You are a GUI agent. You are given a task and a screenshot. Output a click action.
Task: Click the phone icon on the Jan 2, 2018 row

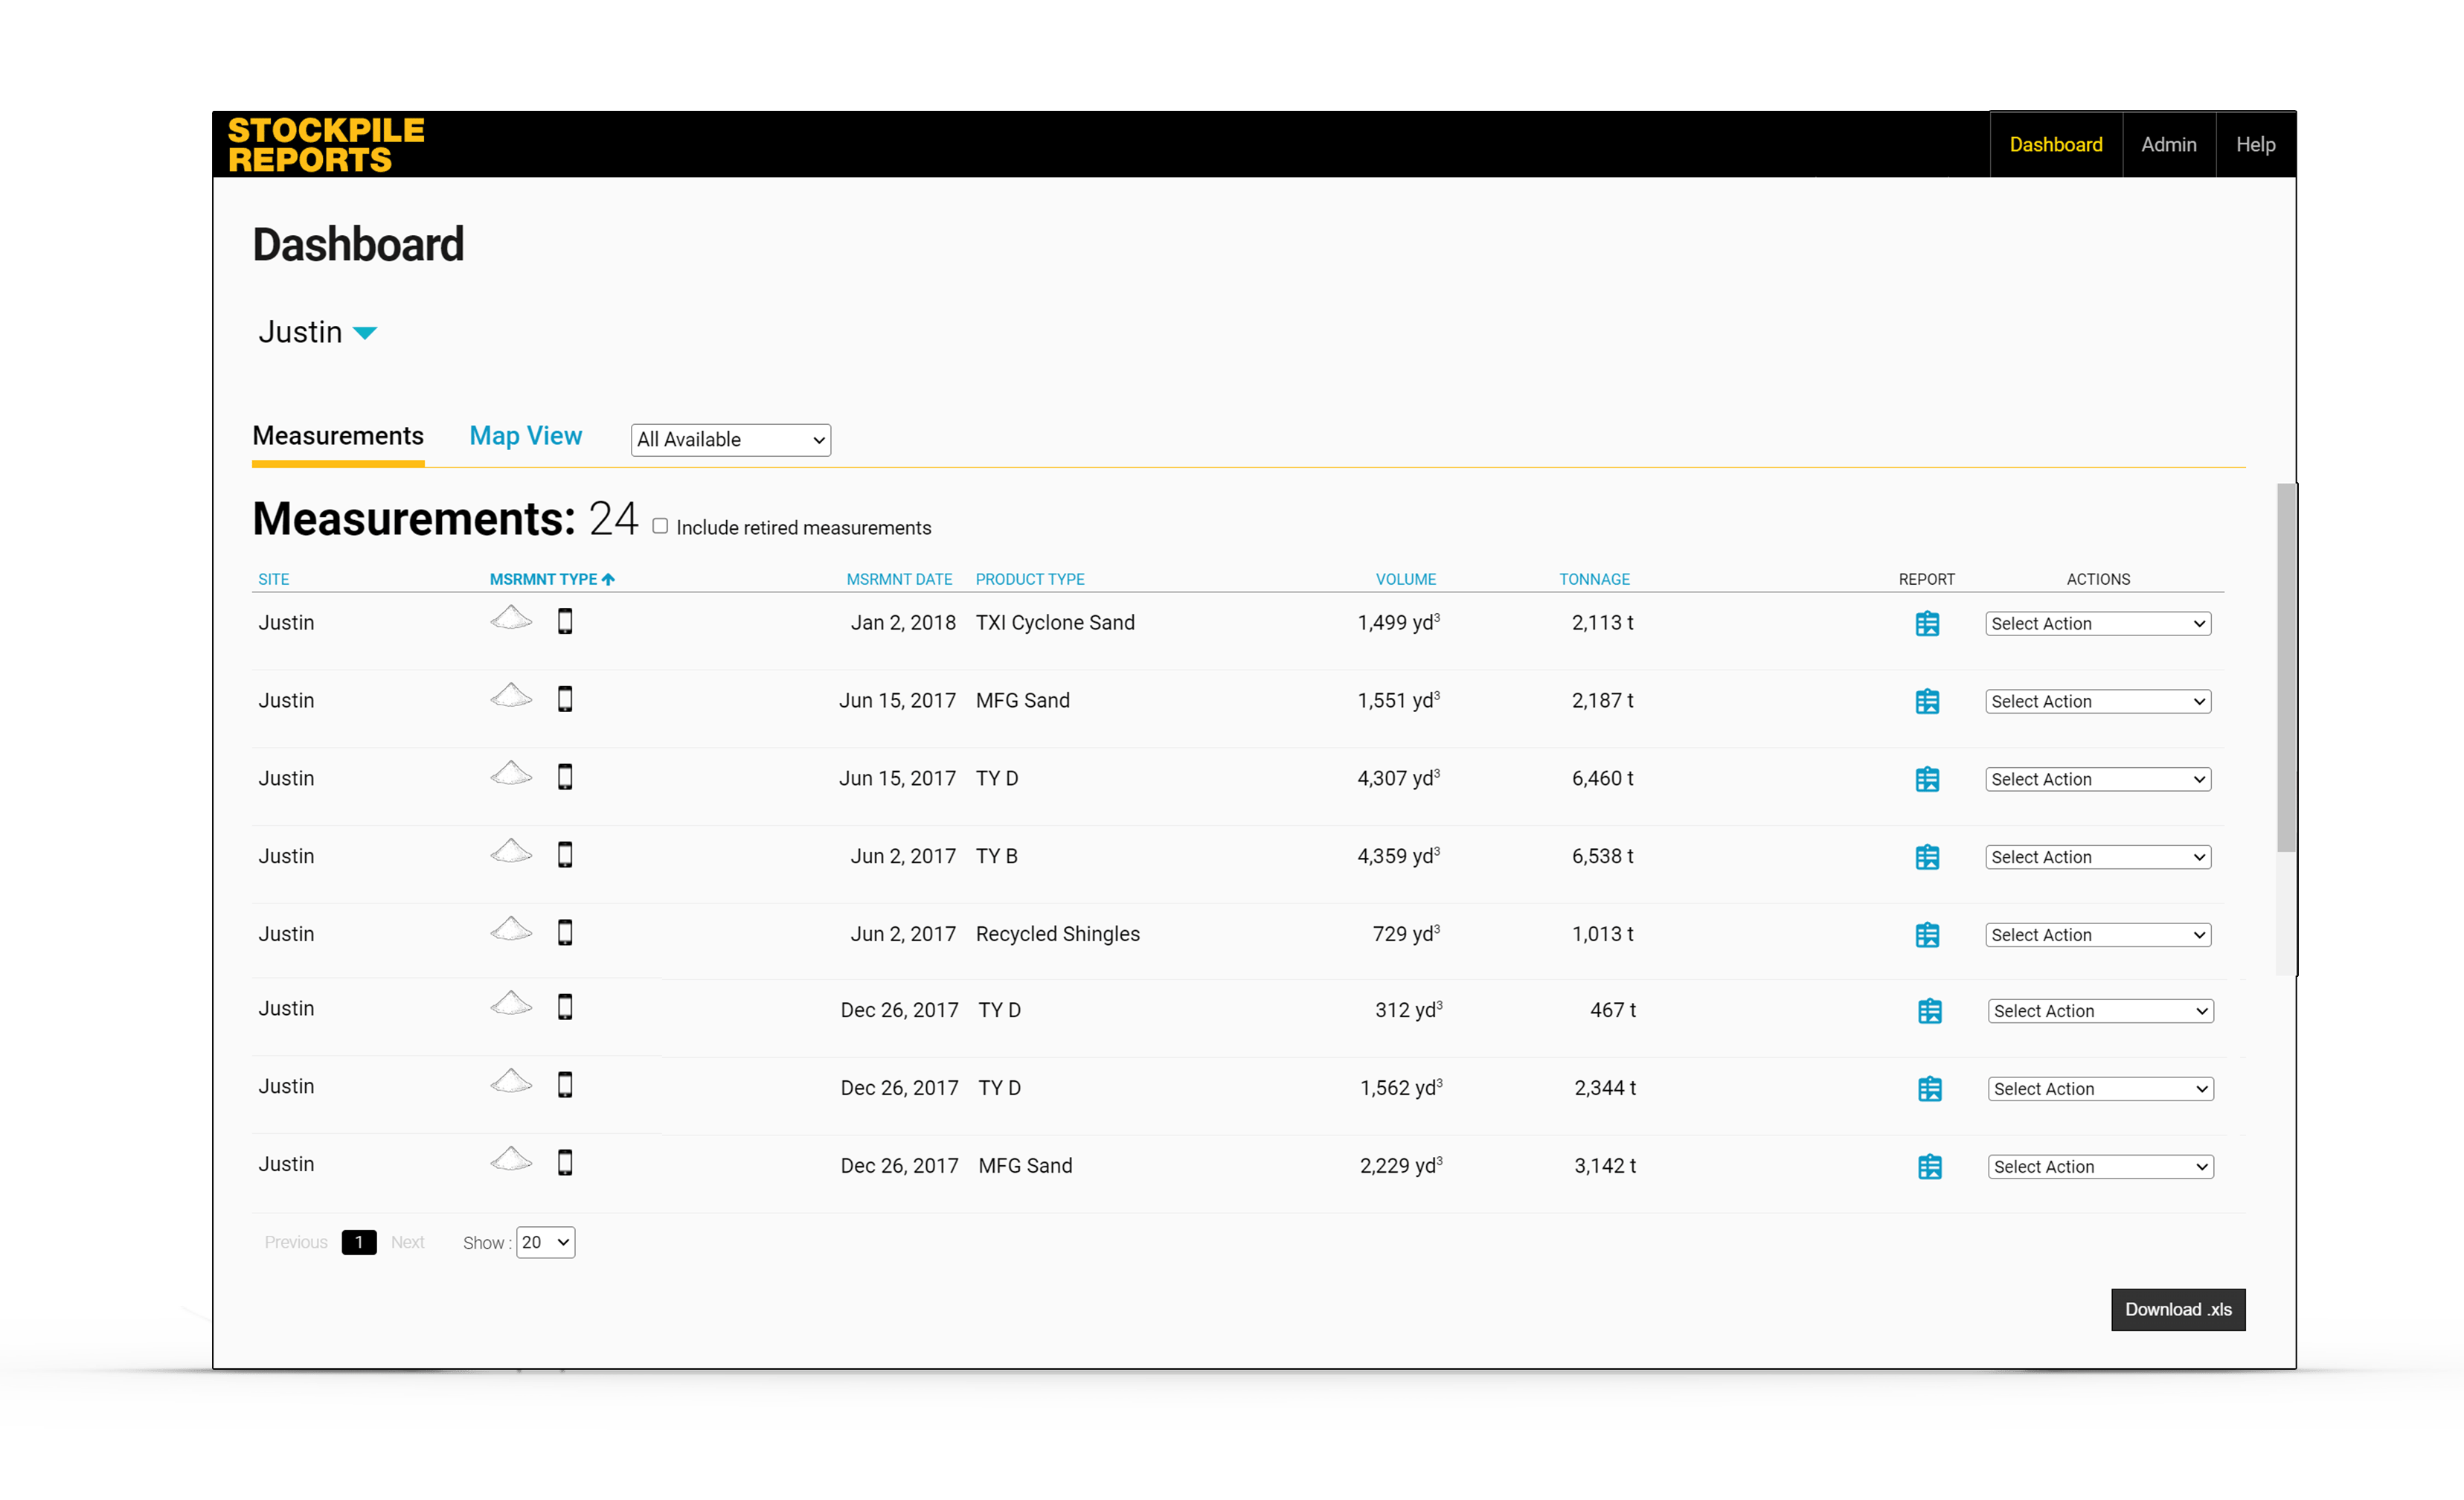click(x=565, y=621)
